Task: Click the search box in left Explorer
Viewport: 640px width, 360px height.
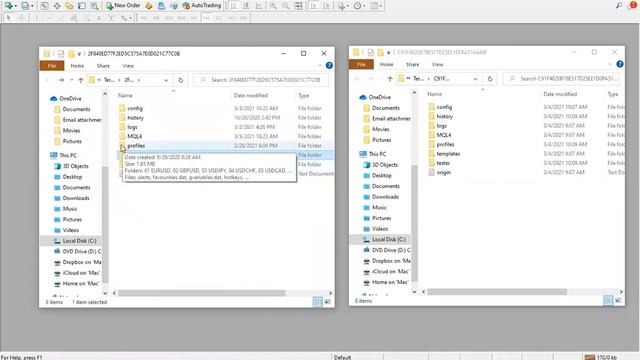Action: pyautogui.click(x=261, y=80)
